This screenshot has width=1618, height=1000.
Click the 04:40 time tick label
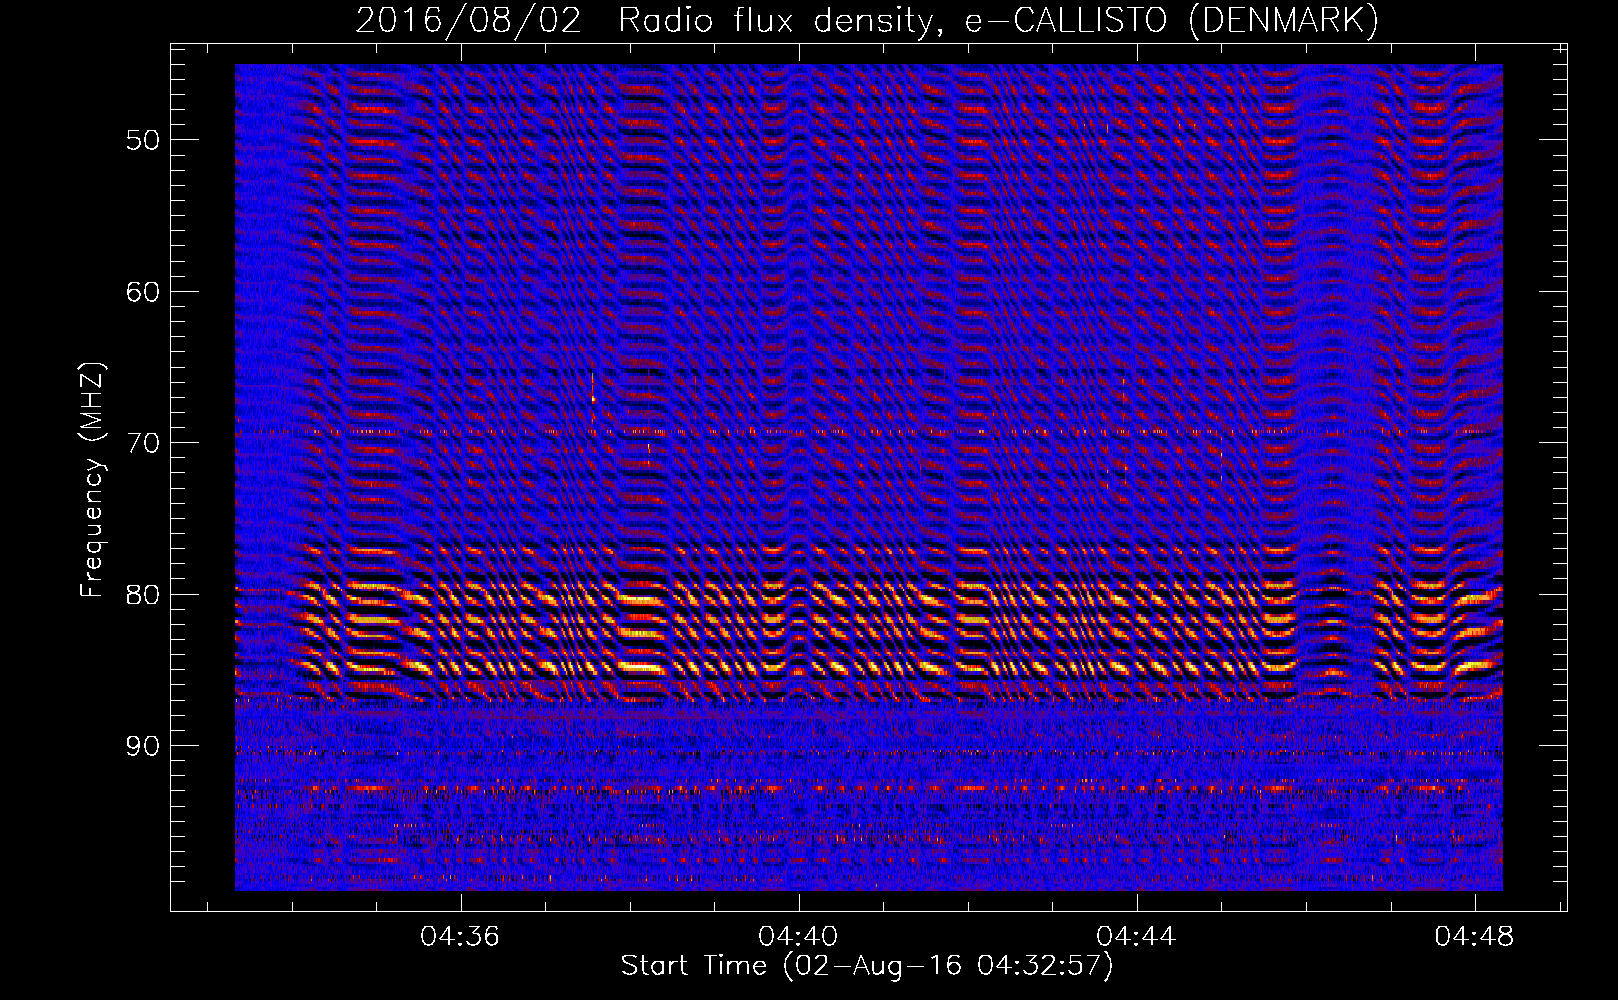tap(798, 937)
